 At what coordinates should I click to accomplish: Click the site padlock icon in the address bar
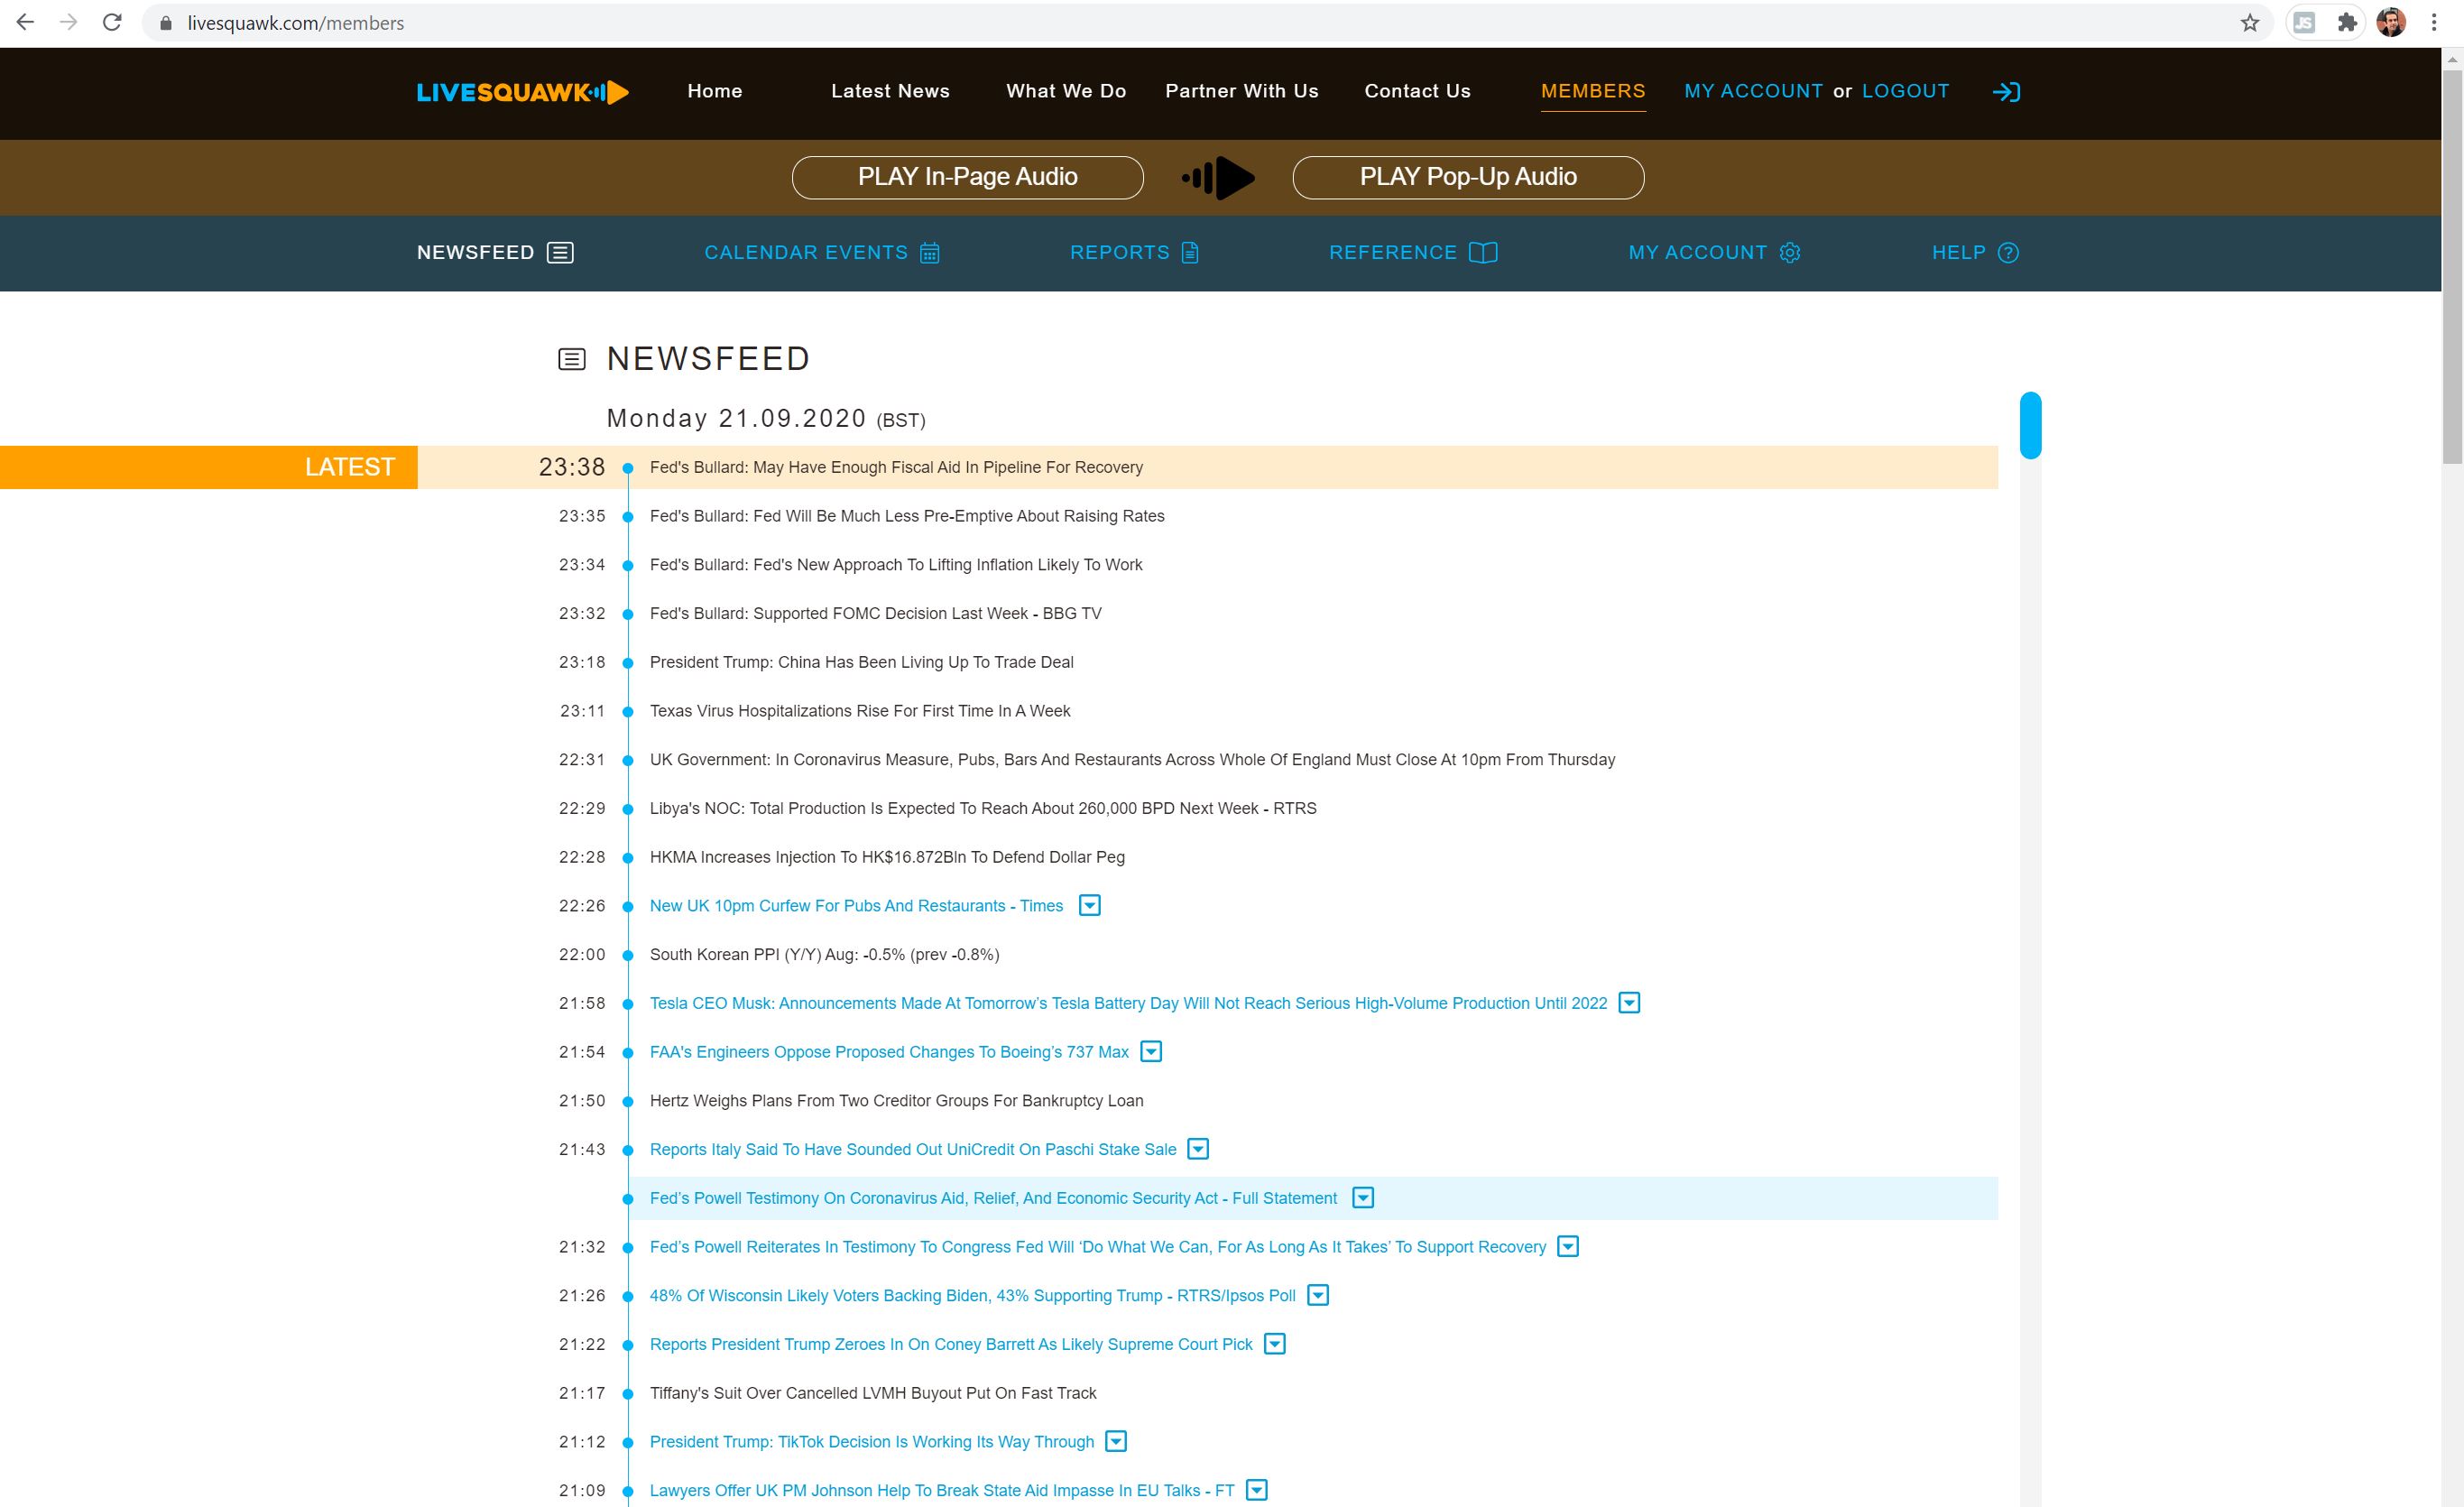(166, 23)
